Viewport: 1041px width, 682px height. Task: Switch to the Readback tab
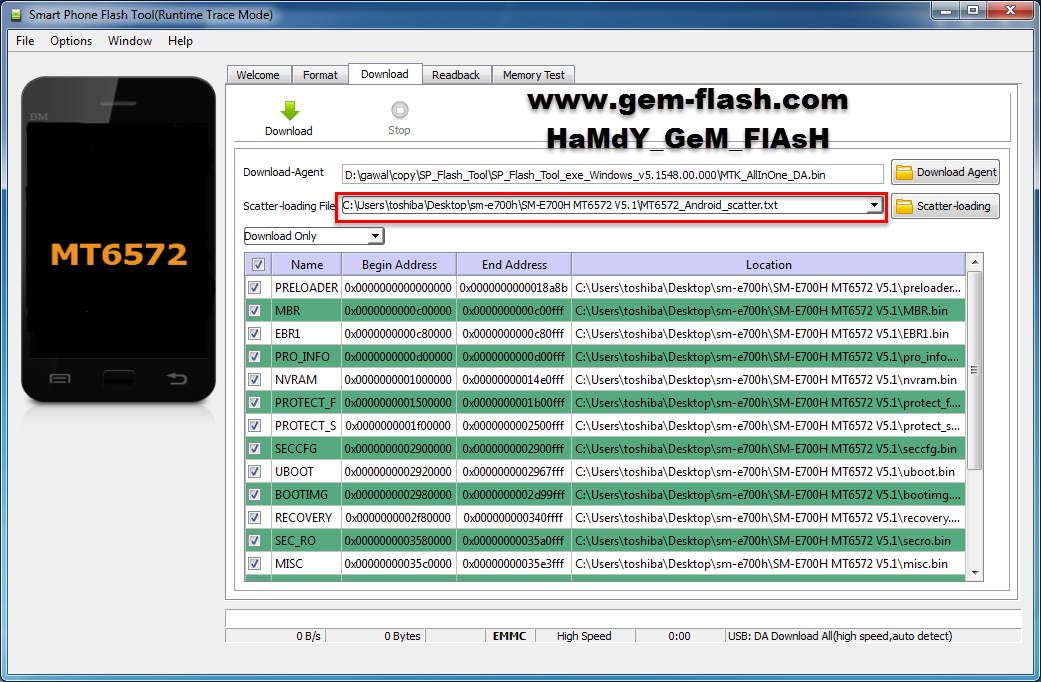tap(456, 75)
